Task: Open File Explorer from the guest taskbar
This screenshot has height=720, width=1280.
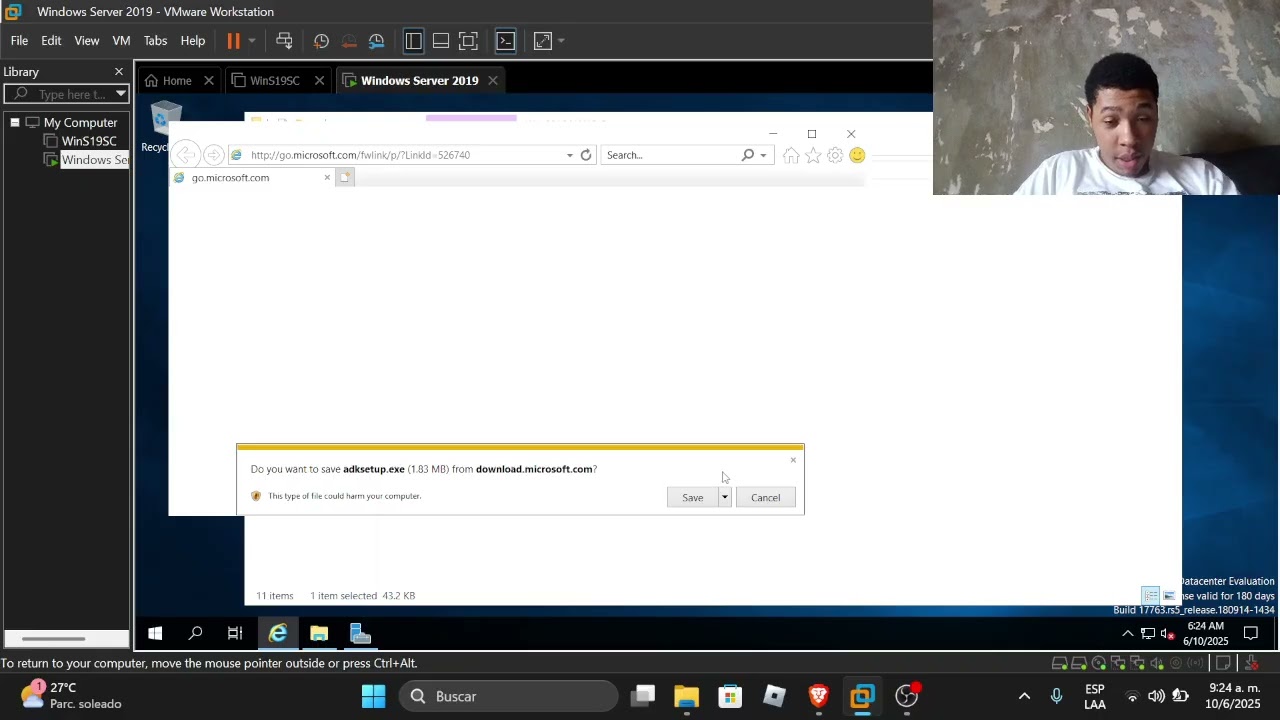Action: [319, 633]
